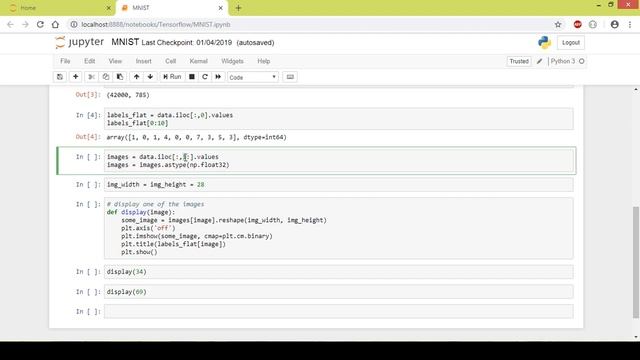Go forward in browser history
The width and height of the screenshot is (640, 360).
(x=25, y=24)
